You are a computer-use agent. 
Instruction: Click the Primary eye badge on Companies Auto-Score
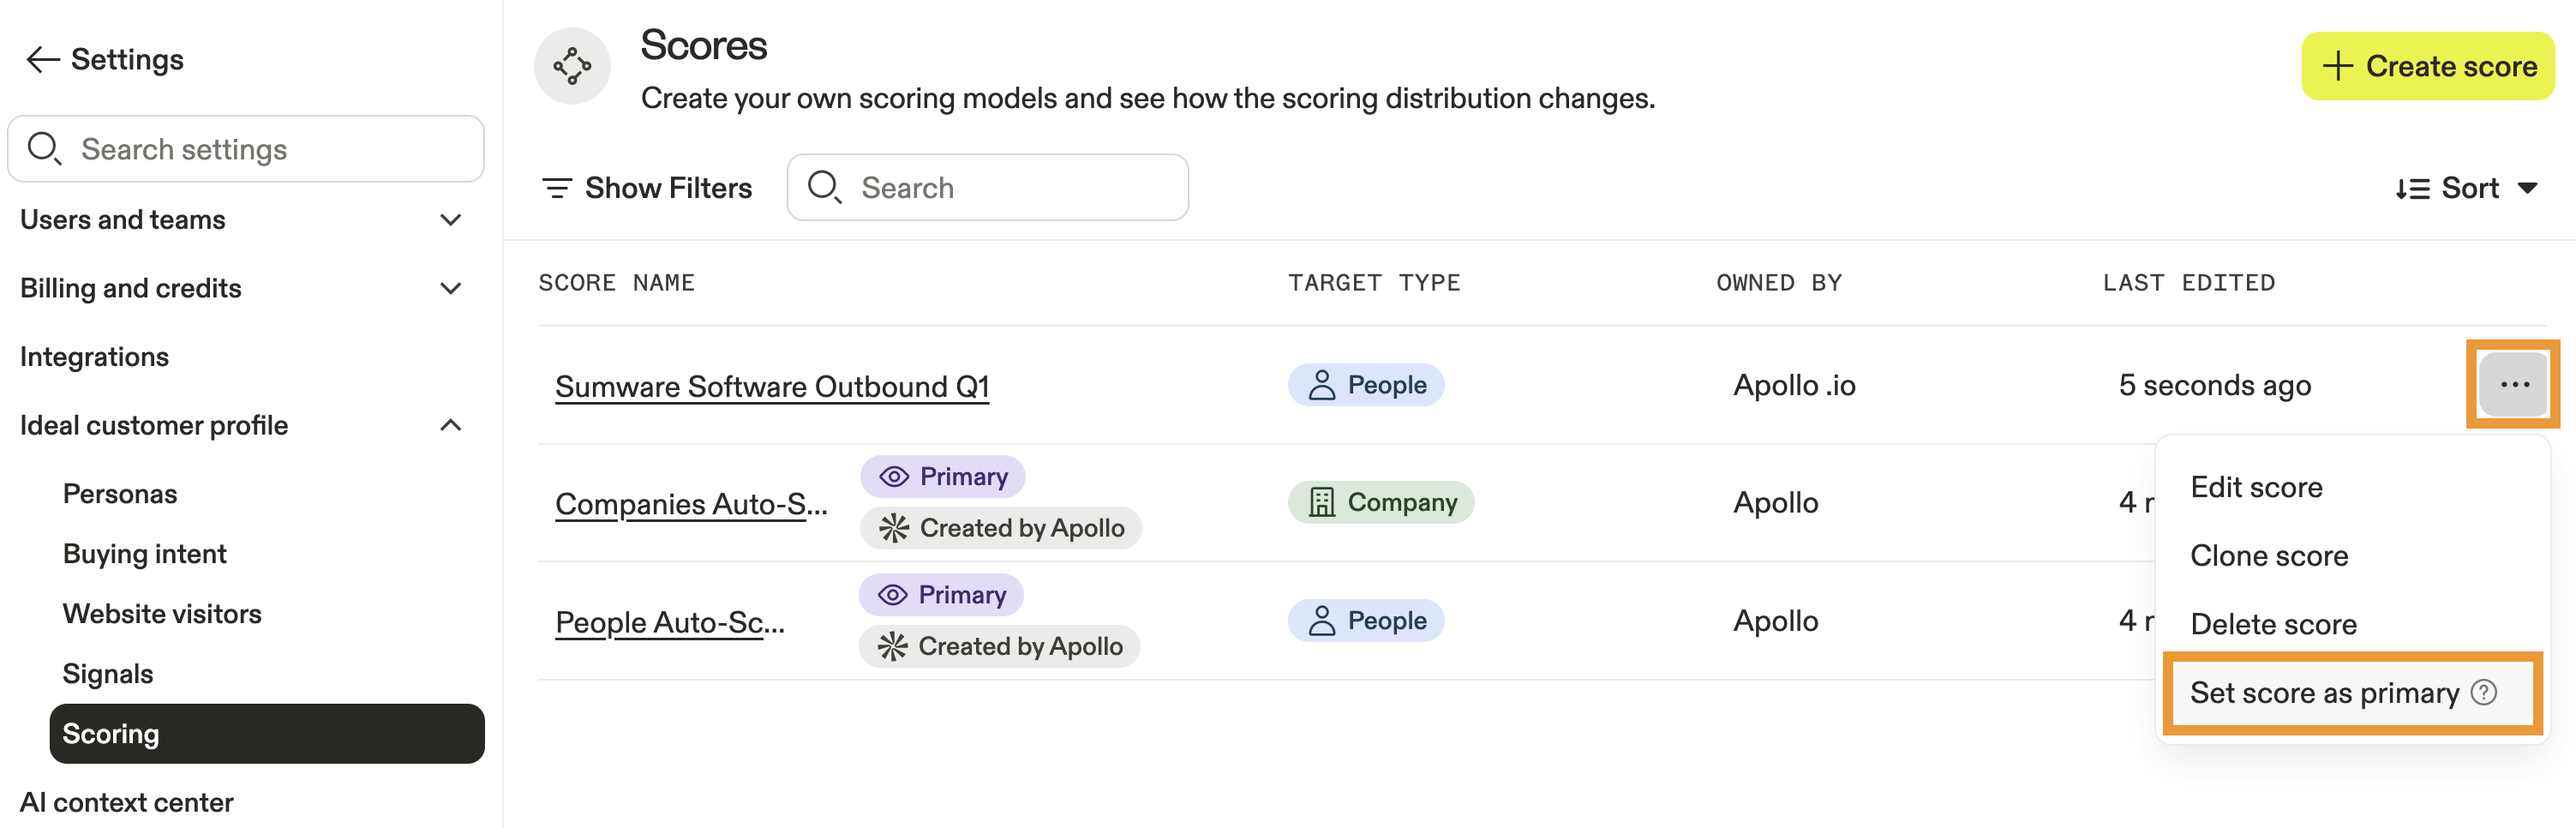click(x=942, y=476)
